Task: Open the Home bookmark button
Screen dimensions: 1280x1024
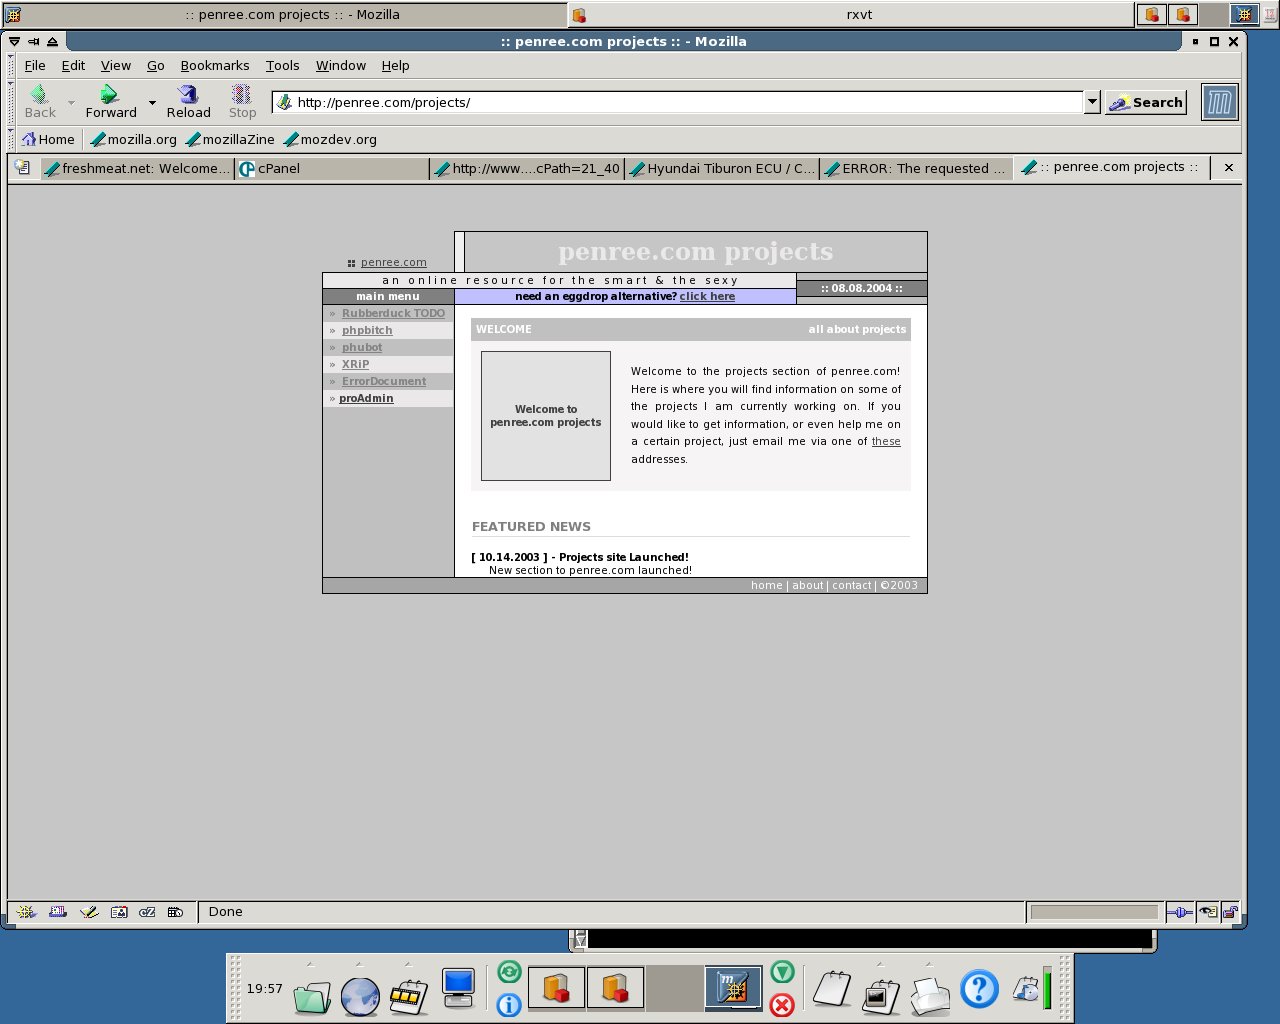Action: click(x=48, y=139)
